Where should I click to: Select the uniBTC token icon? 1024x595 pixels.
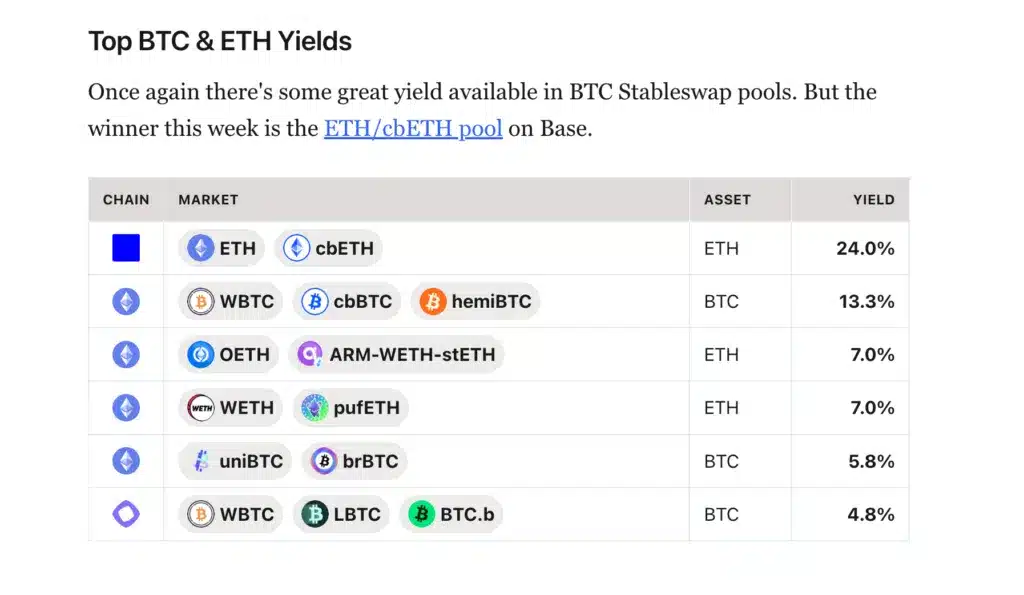click(201, 461)
